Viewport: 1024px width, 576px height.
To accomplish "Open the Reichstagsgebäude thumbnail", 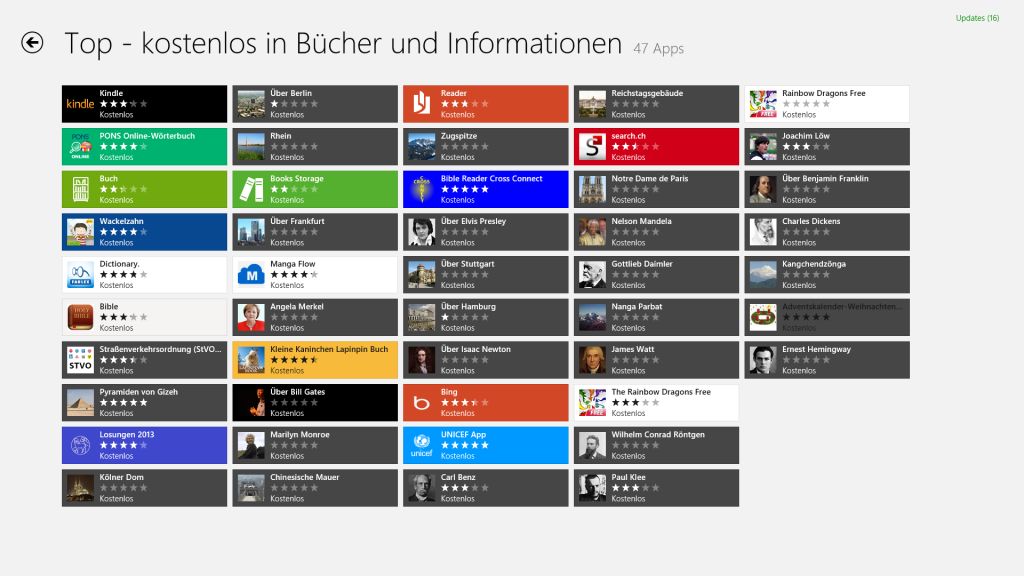I will pos(593,104).
